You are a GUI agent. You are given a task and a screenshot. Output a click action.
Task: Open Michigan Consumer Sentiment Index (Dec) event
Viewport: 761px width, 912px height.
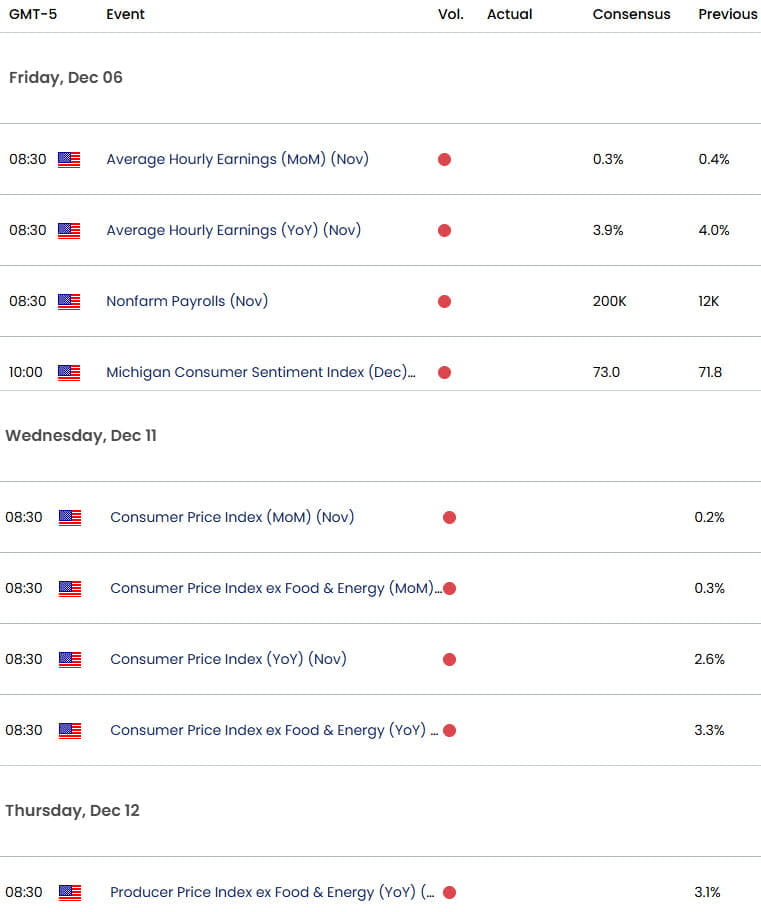(261, 372)
